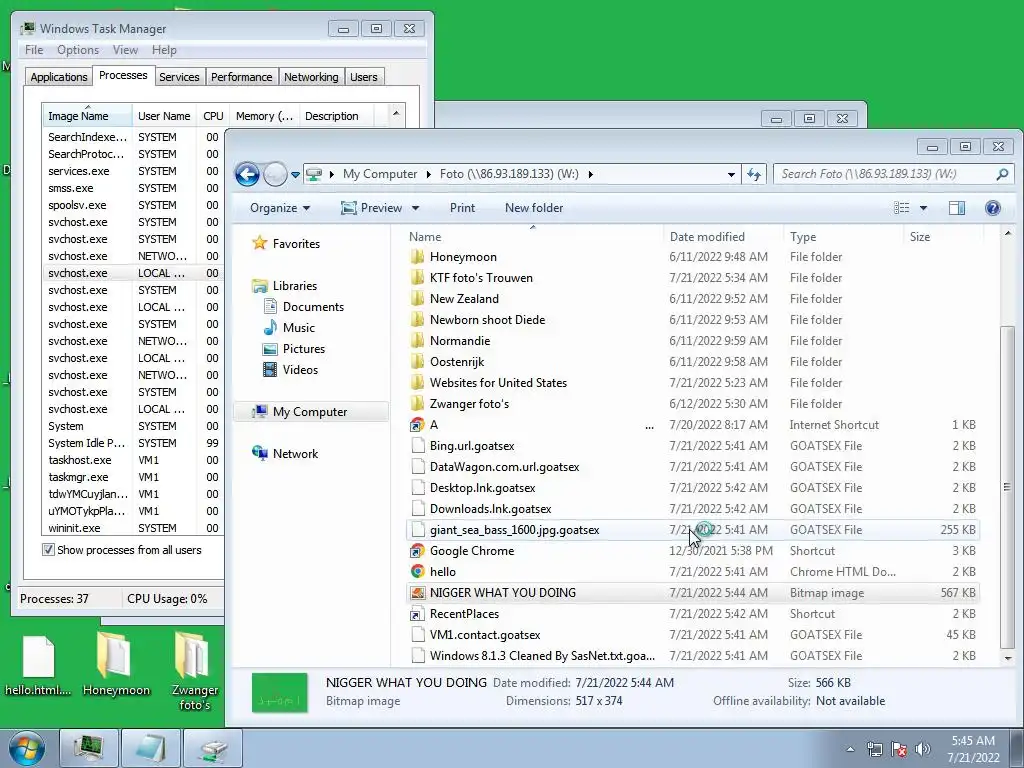Select Websites for United States folder
The height and width of the screenshot is (768, 1024).
tap(498, 383)
